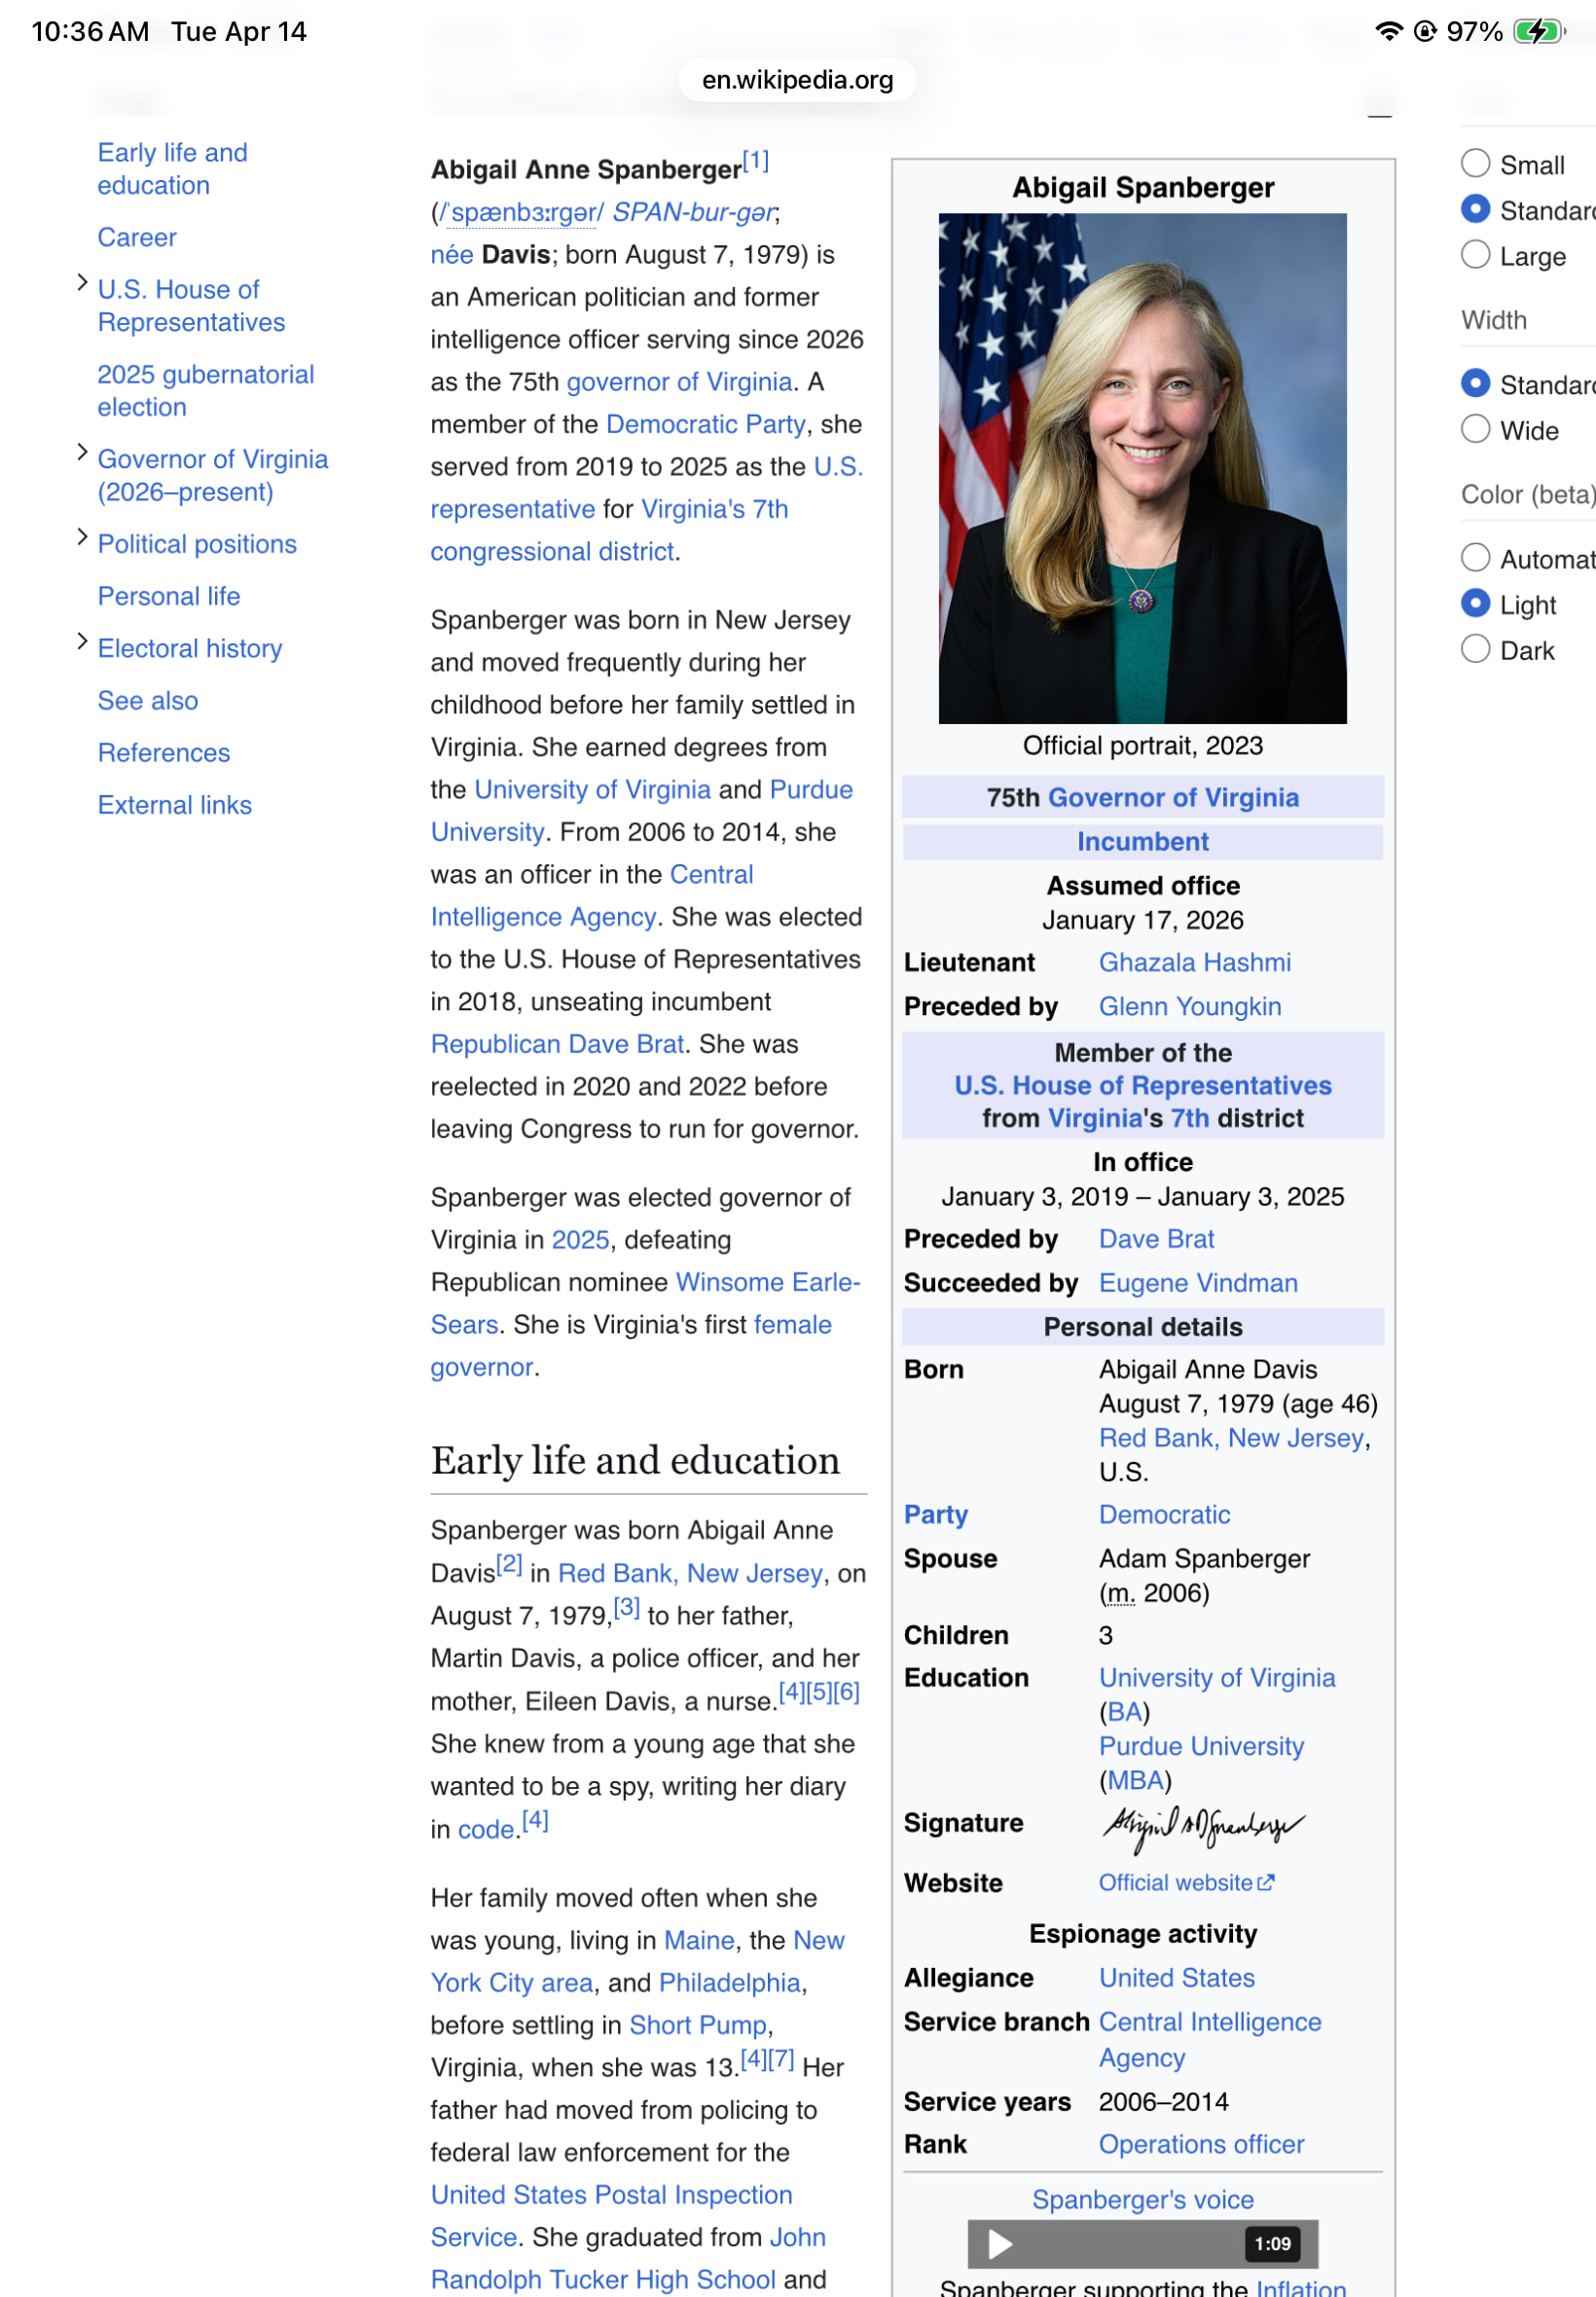
Task: Click the external link icon beside Official website
Action: 1266,1883
